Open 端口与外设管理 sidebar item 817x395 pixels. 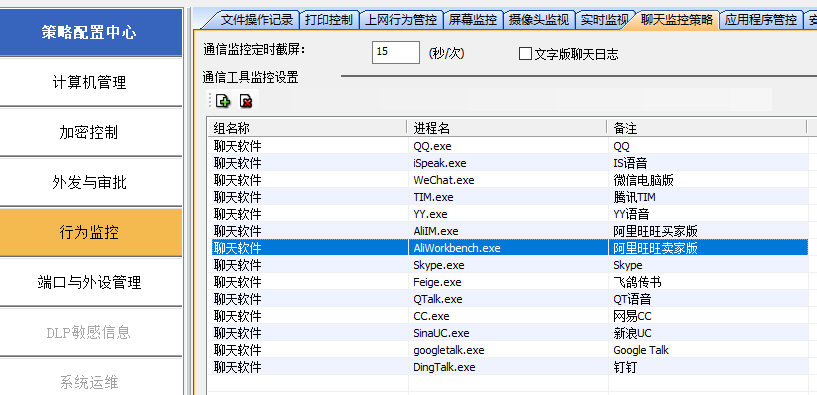pos(90,282)
